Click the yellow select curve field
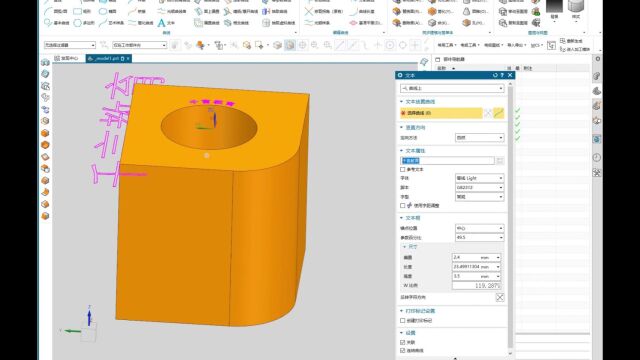Viewport: 640px width, 360px height. (x=441, y=113)
